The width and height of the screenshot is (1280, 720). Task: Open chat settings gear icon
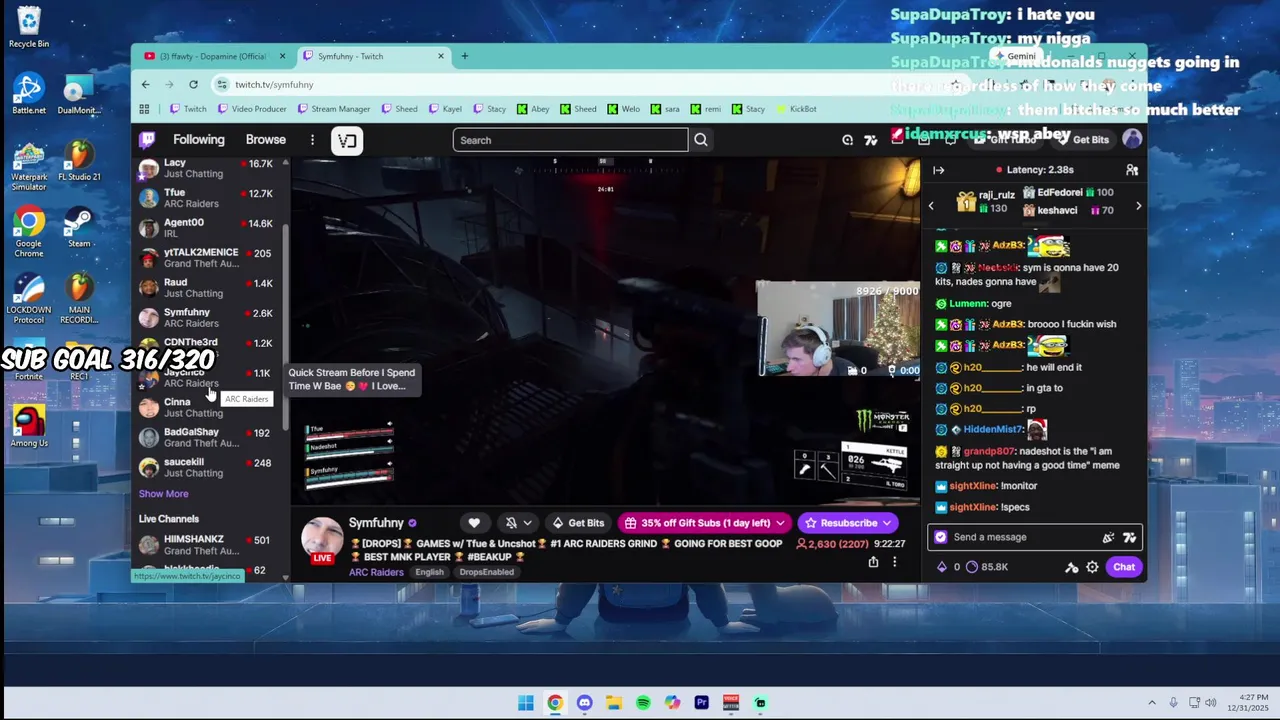1092,567
